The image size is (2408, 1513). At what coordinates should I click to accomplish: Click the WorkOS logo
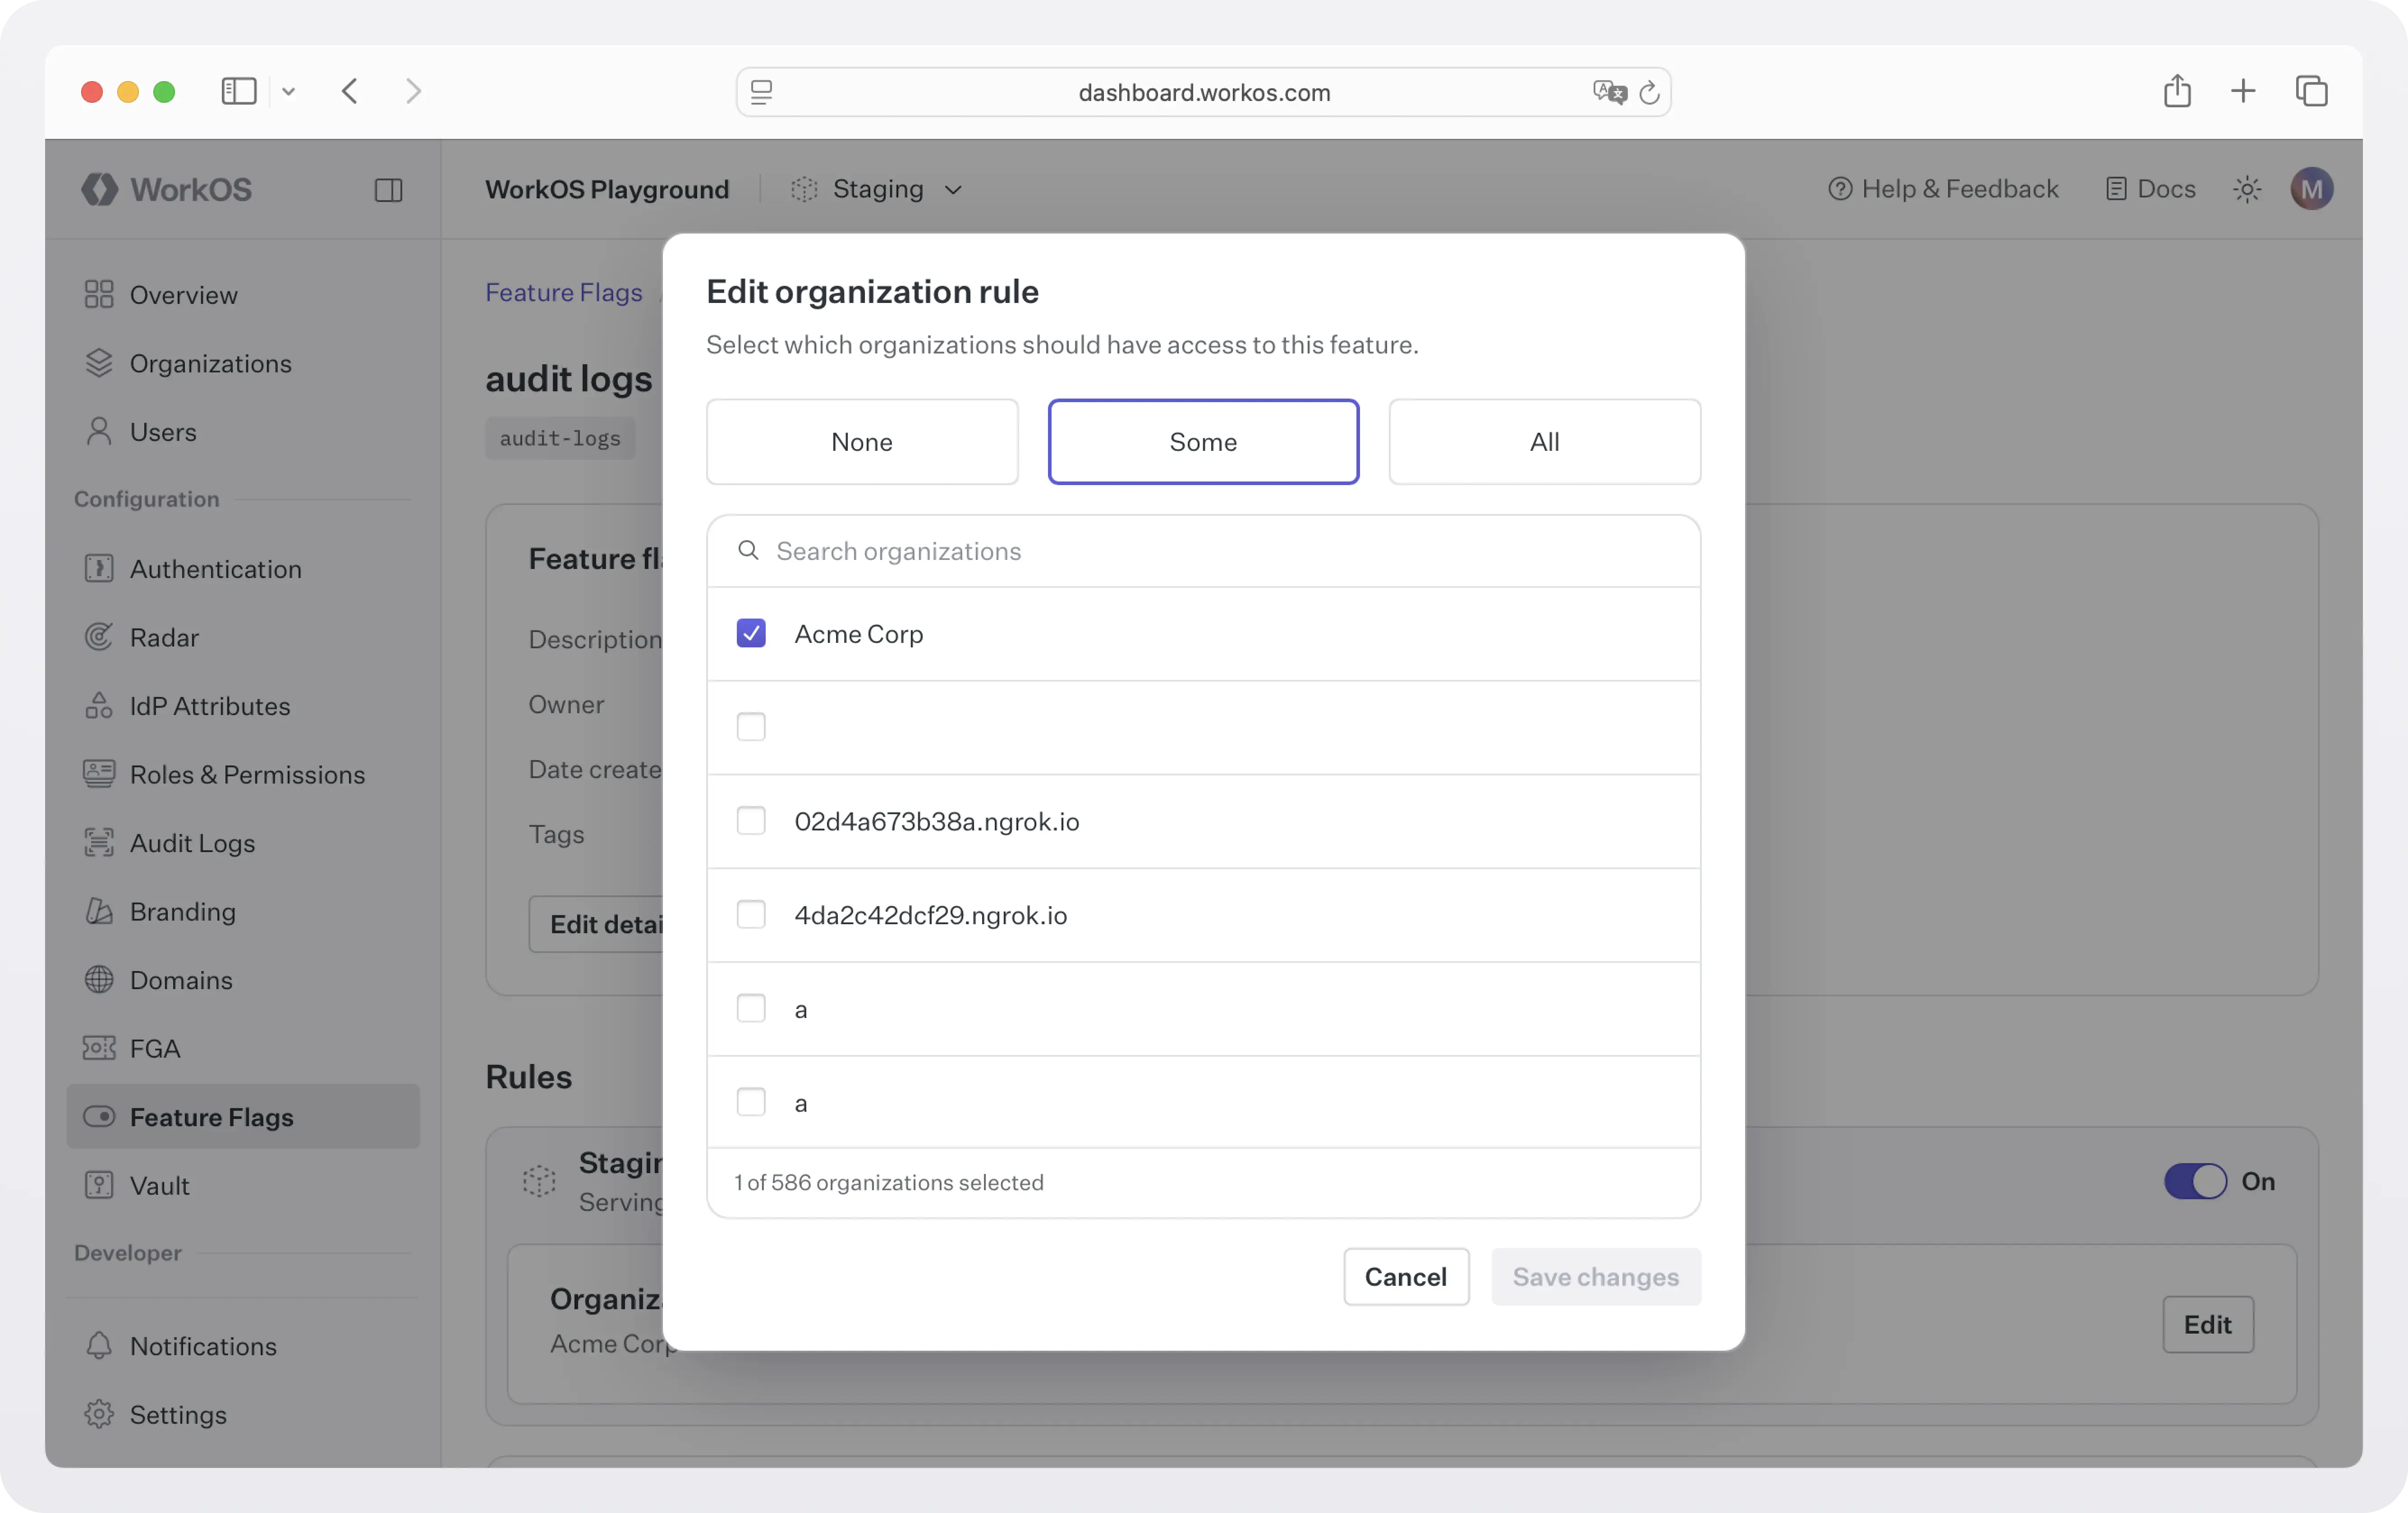coord(167,189)
